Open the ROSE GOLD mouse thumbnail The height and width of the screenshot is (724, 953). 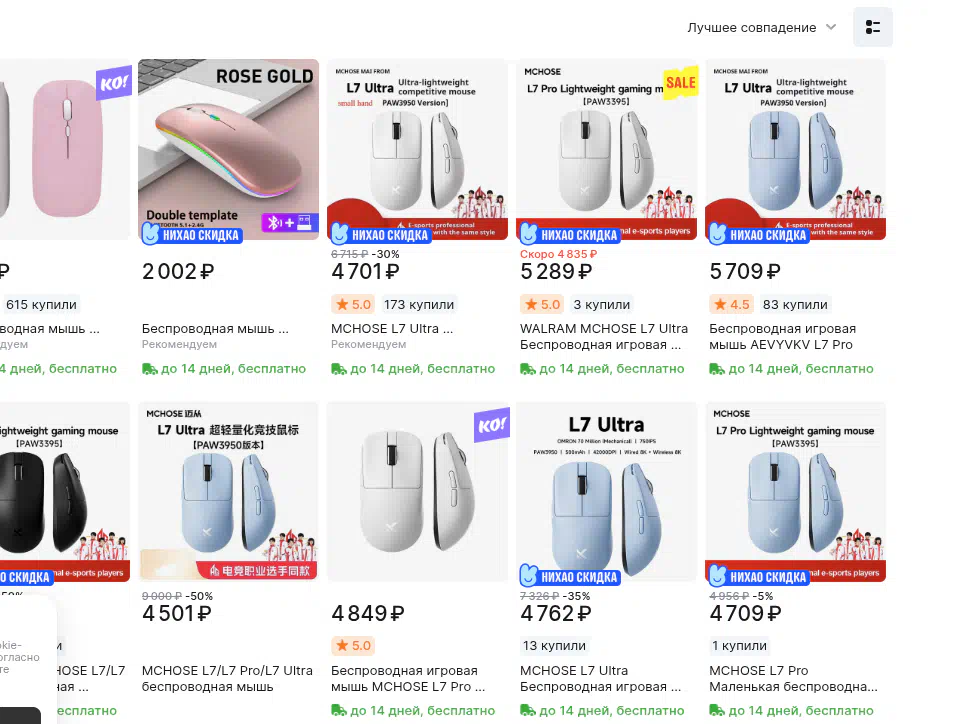(x=229, y=150)
